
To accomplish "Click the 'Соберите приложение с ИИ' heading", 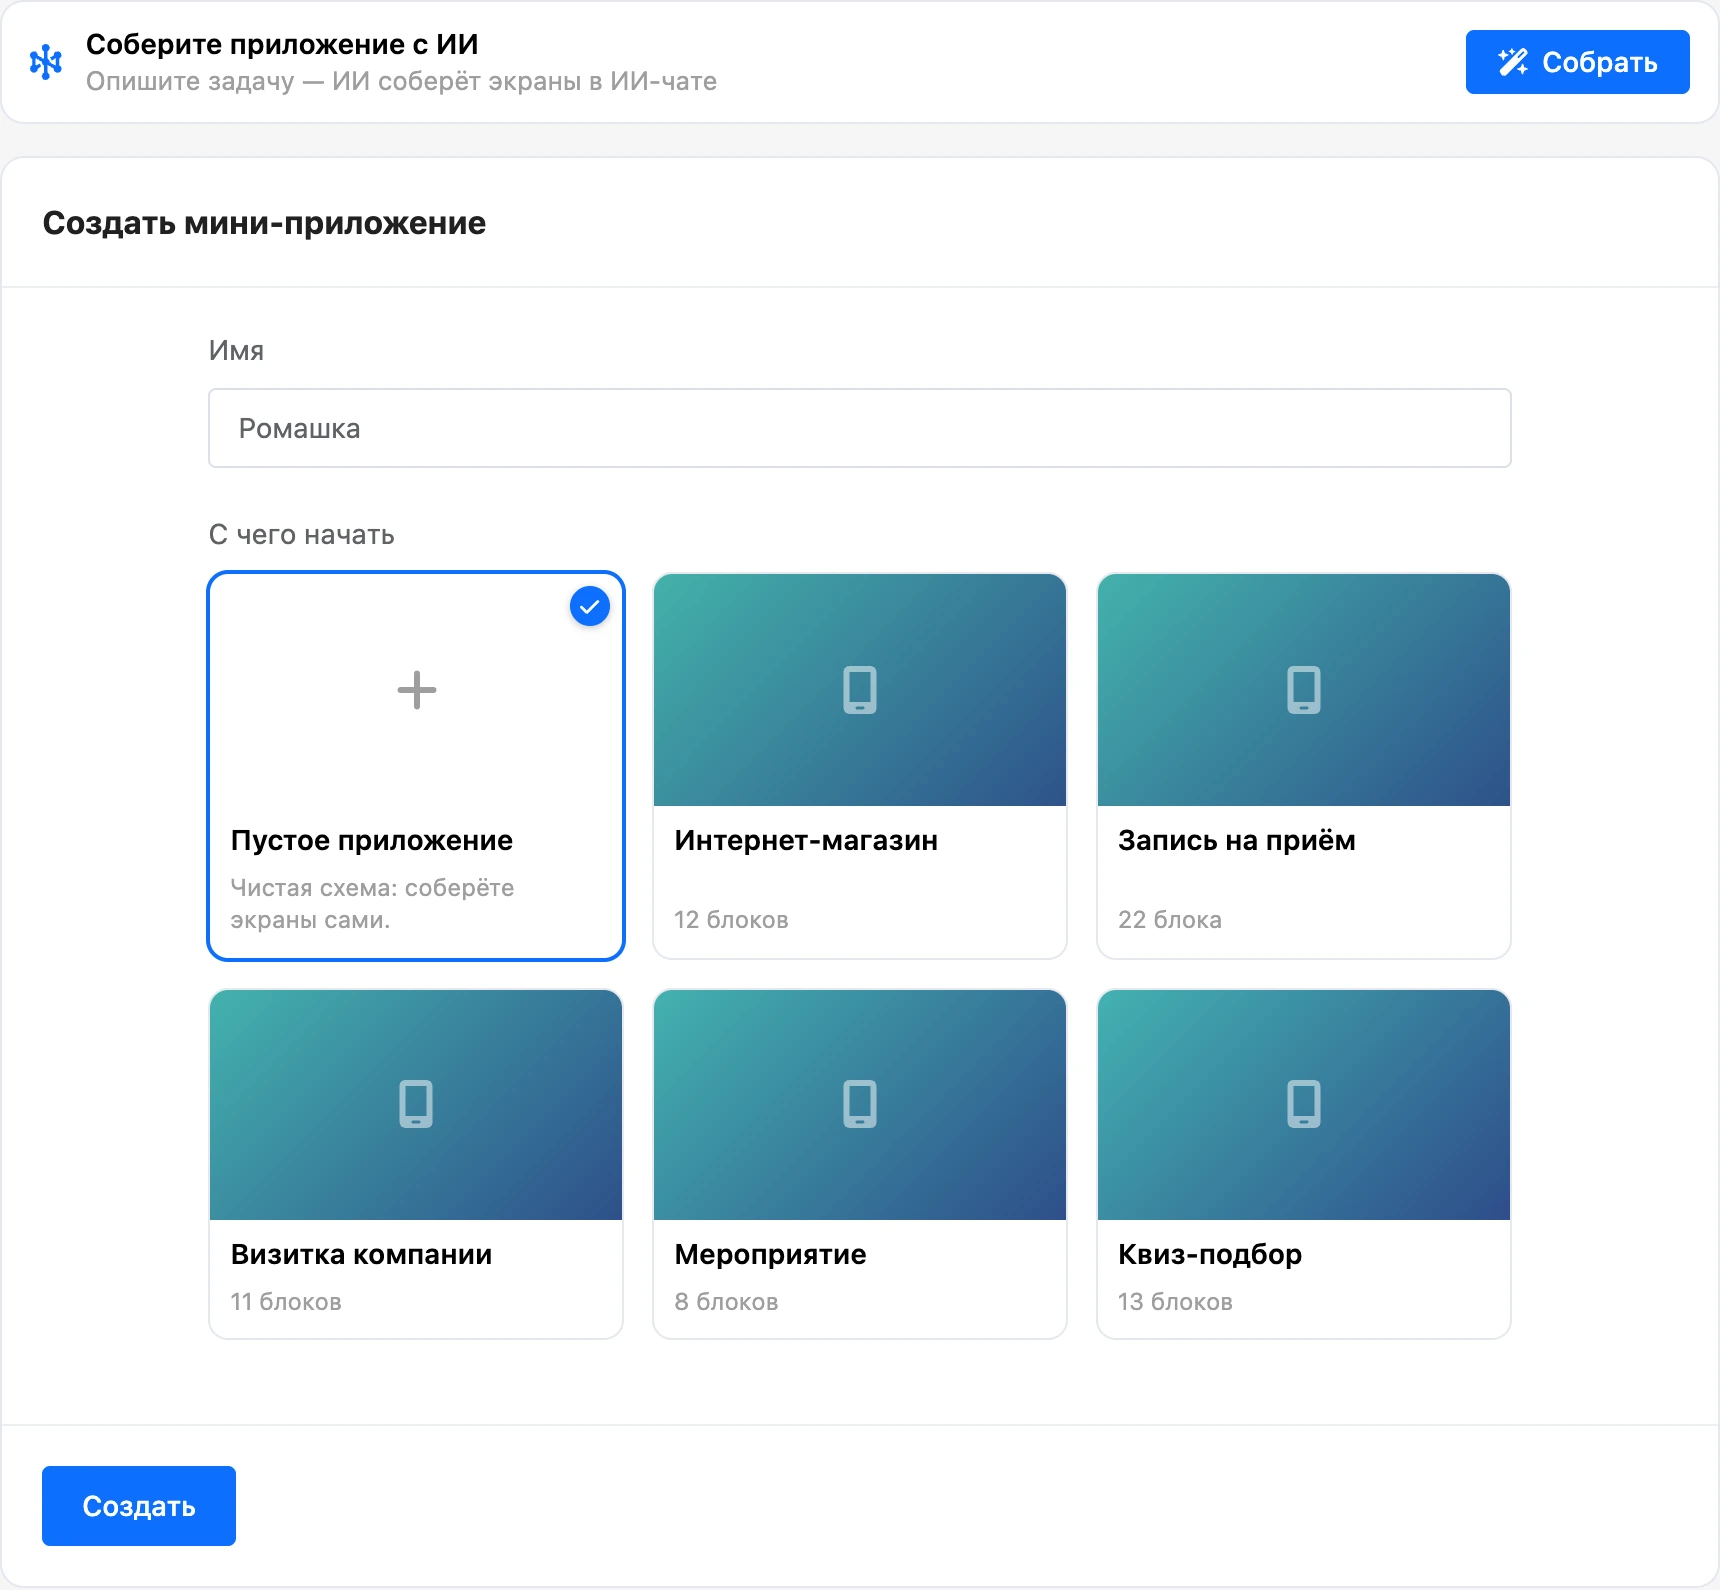I will 282,44.
